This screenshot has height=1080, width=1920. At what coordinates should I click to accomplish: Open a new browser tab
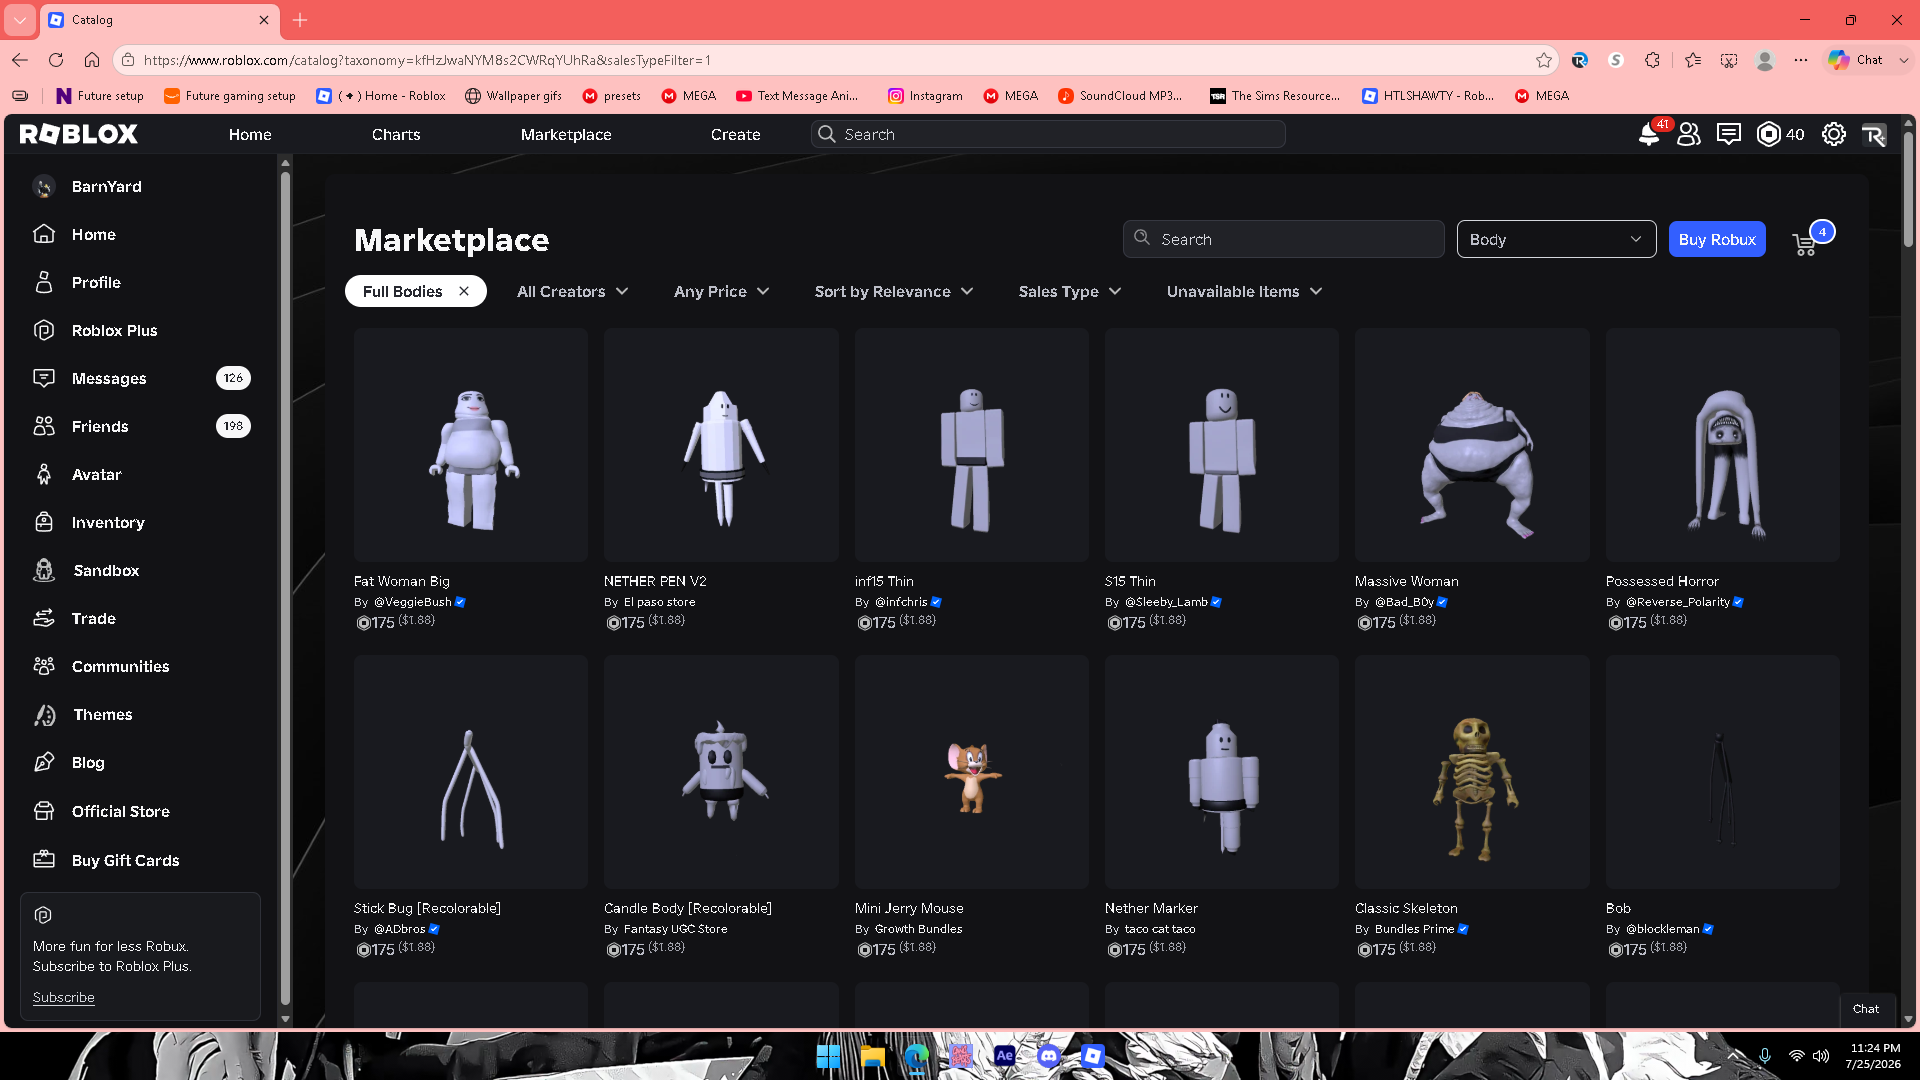(300, 20)
